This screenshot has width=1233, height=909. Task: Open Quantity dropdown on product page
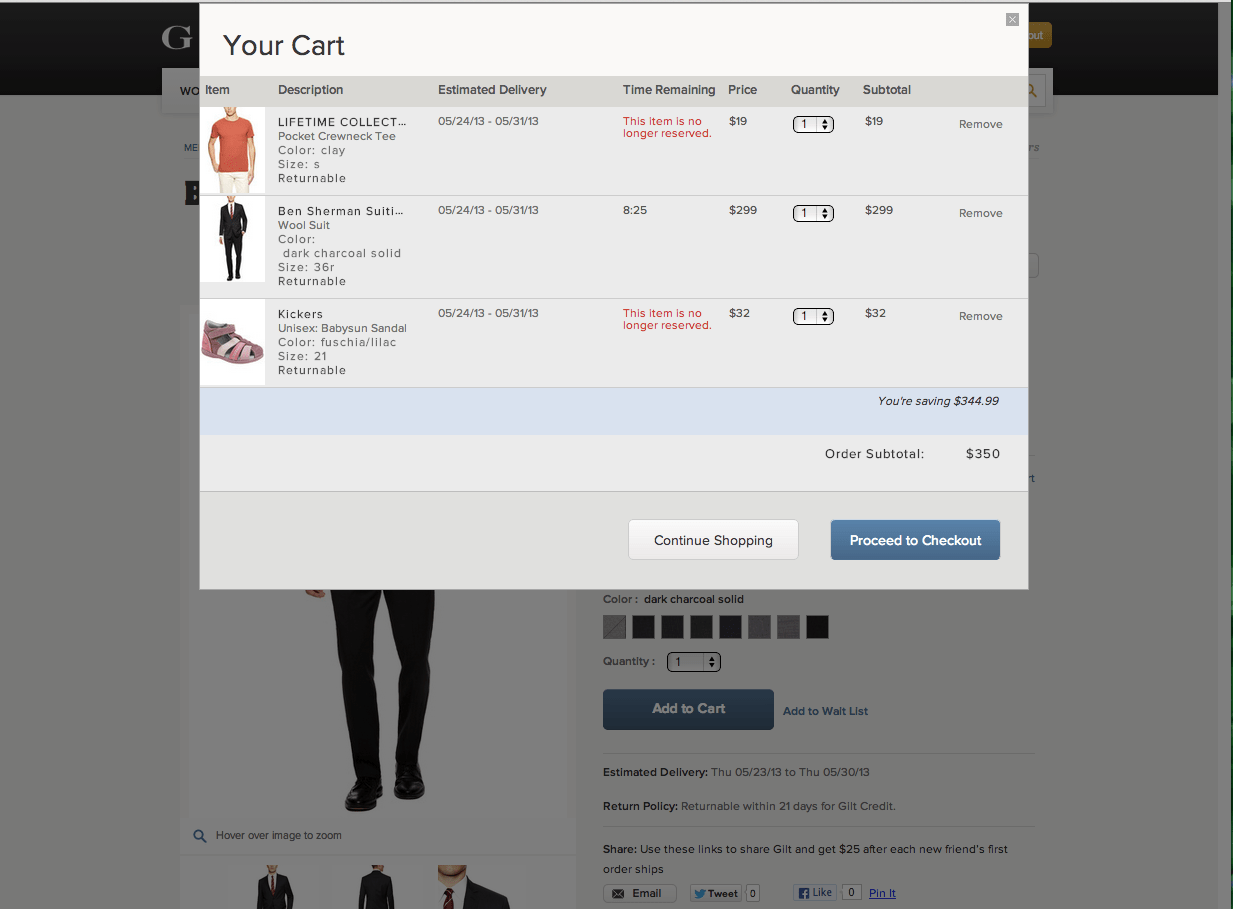click(693, 661)
